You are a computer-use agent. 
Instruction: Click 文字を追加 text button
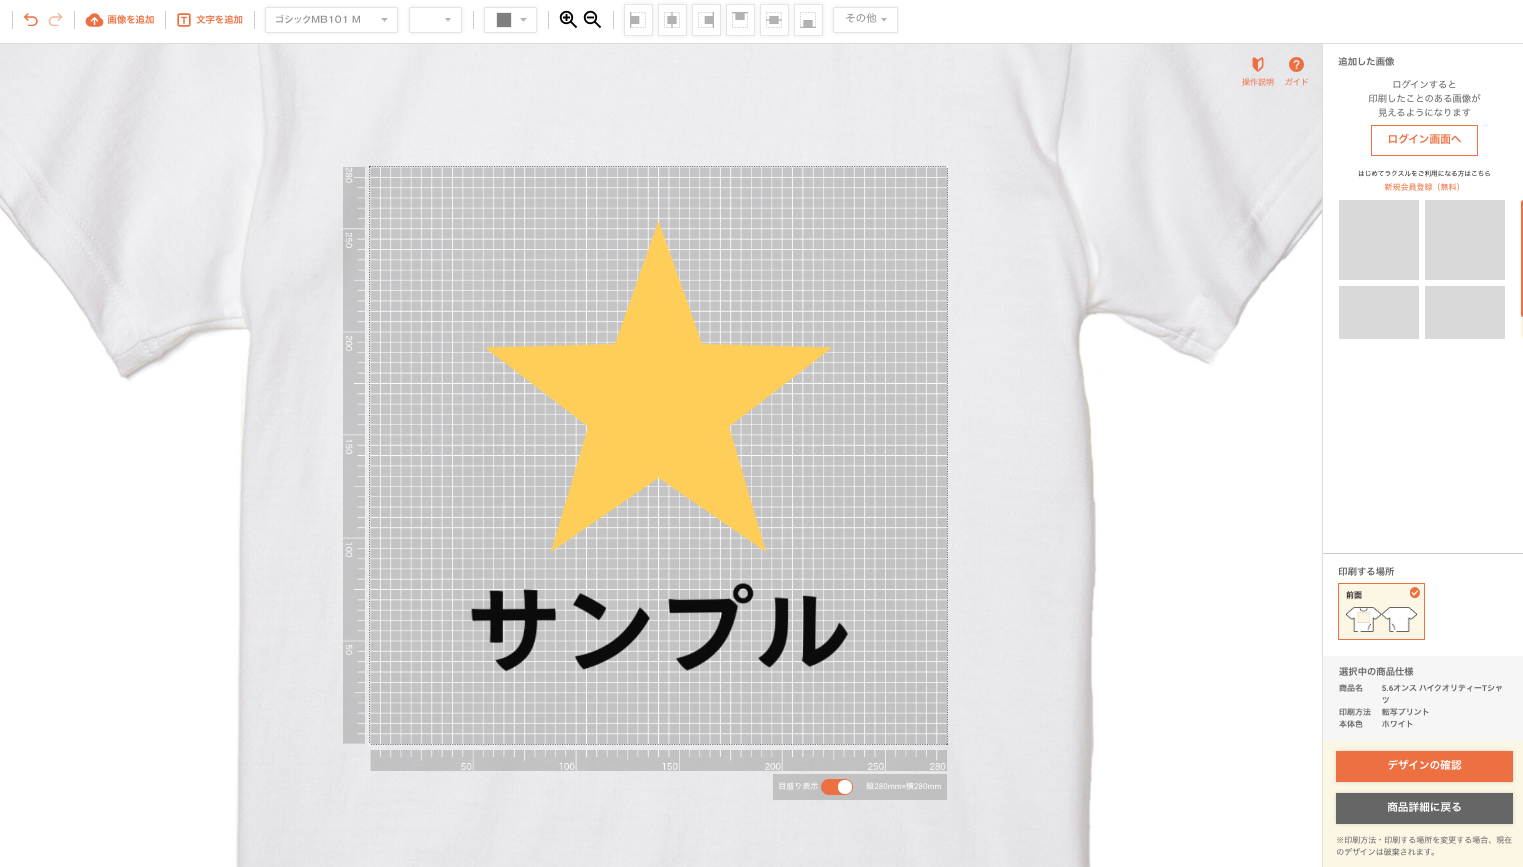(210, 20)
